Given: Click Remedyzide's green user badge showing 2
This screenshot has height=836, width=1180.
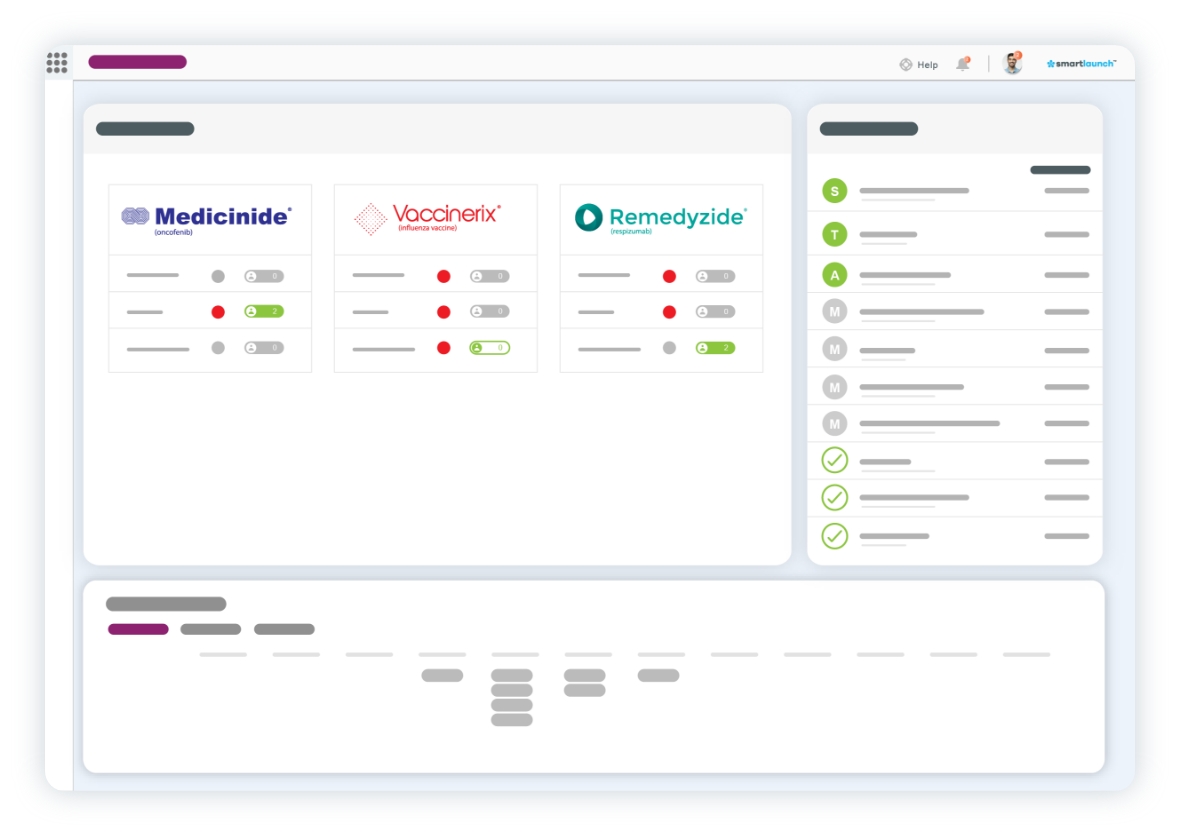Looking at the screenshot, I should [x=715, y=348].
